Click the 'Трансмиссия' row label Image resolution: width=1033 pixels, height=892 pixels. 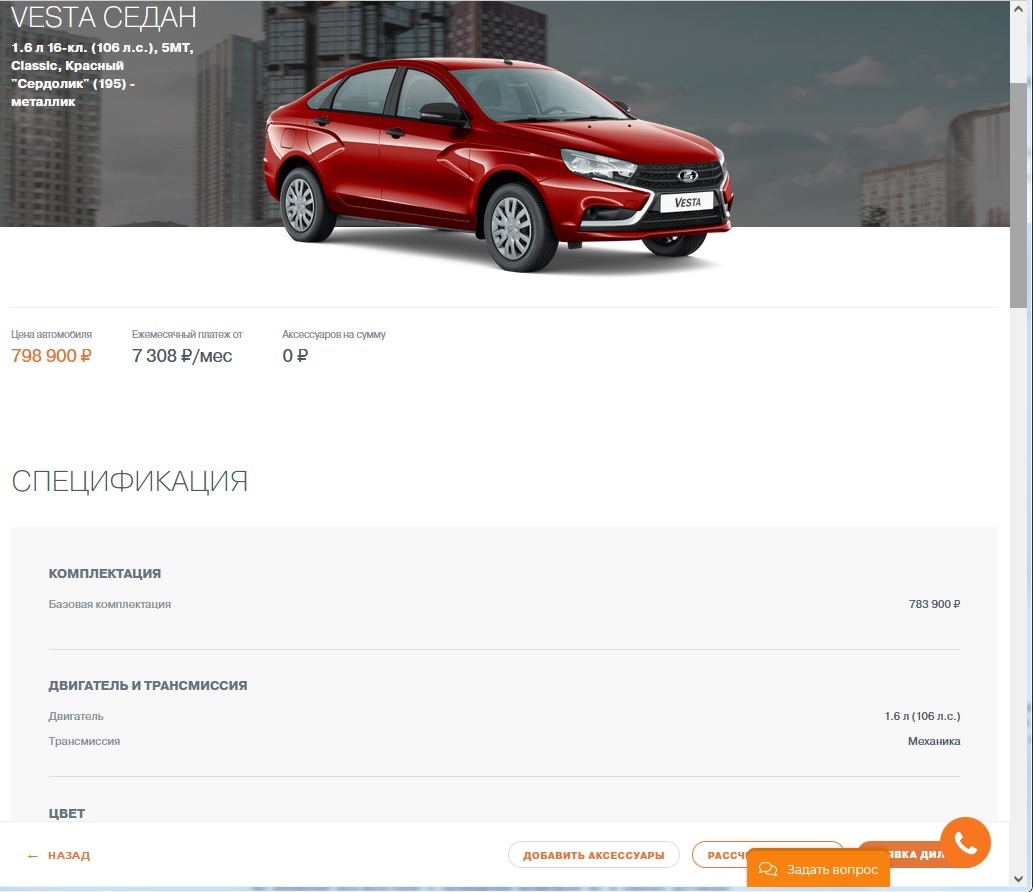84,741
